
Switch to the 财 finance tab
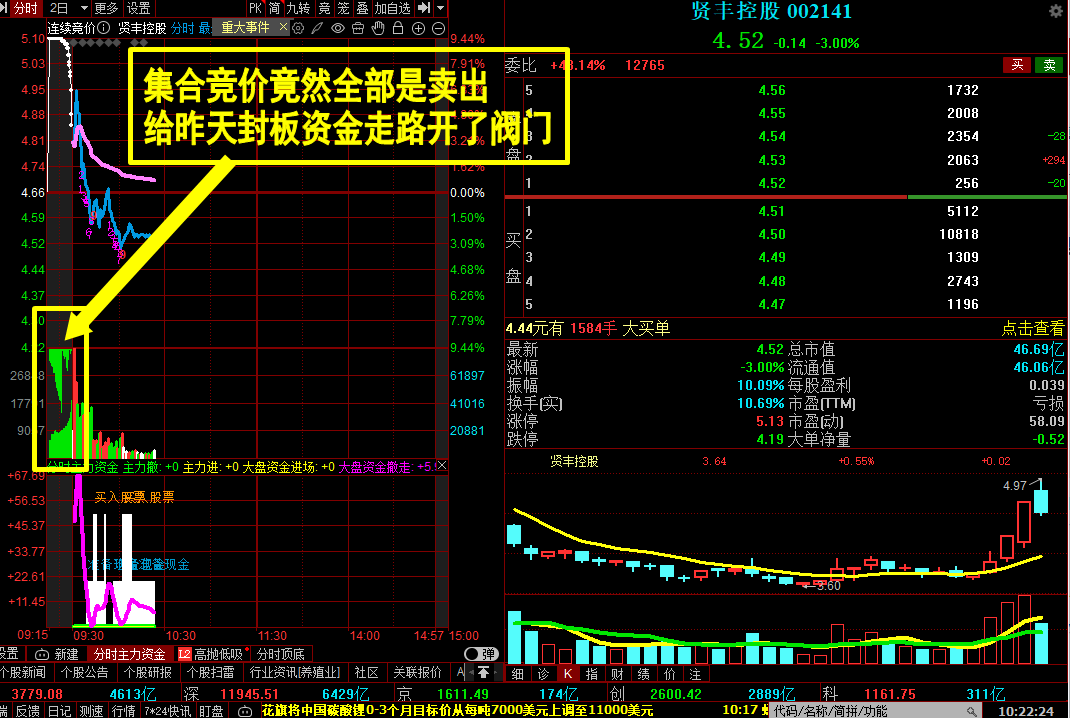pyautogui.click(x=618, y=674)
